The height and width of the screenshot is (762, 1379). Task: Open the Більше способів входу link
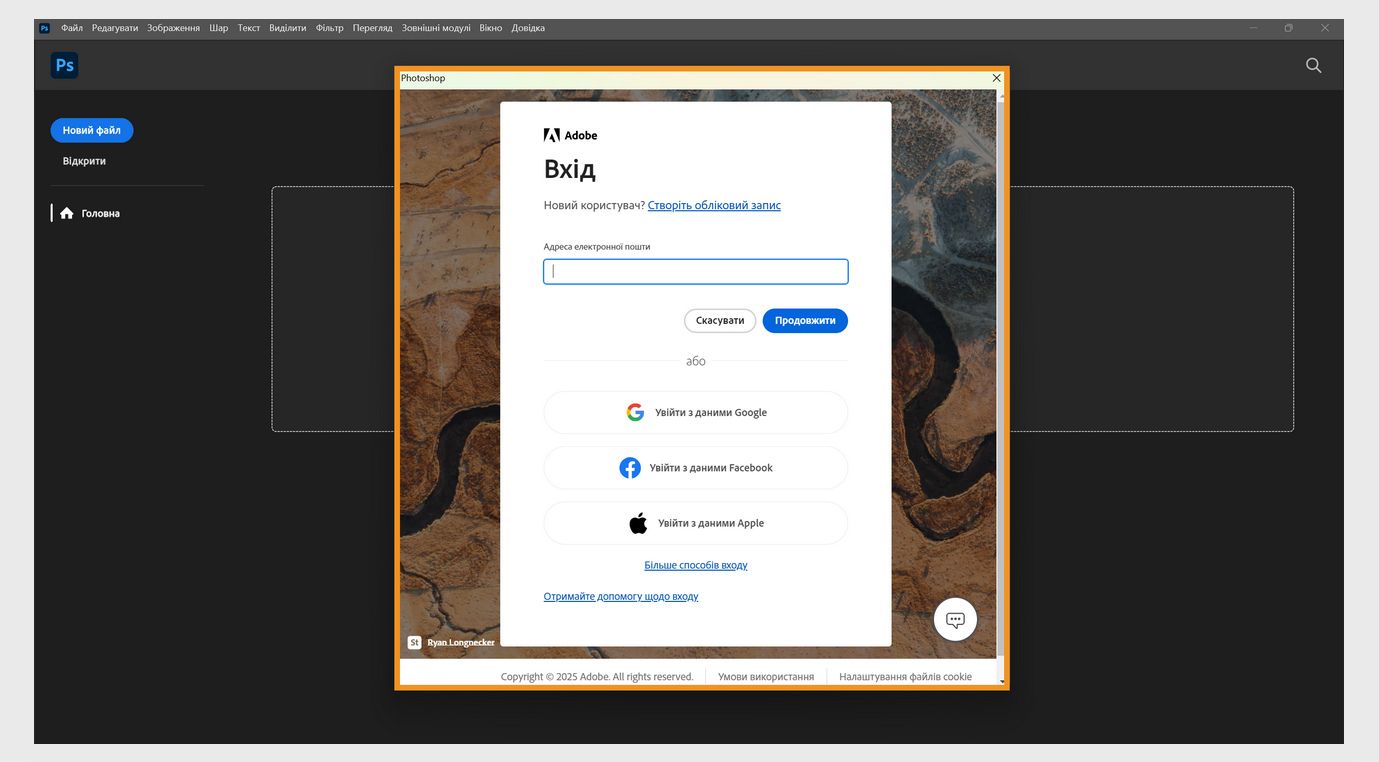point(696,565)
